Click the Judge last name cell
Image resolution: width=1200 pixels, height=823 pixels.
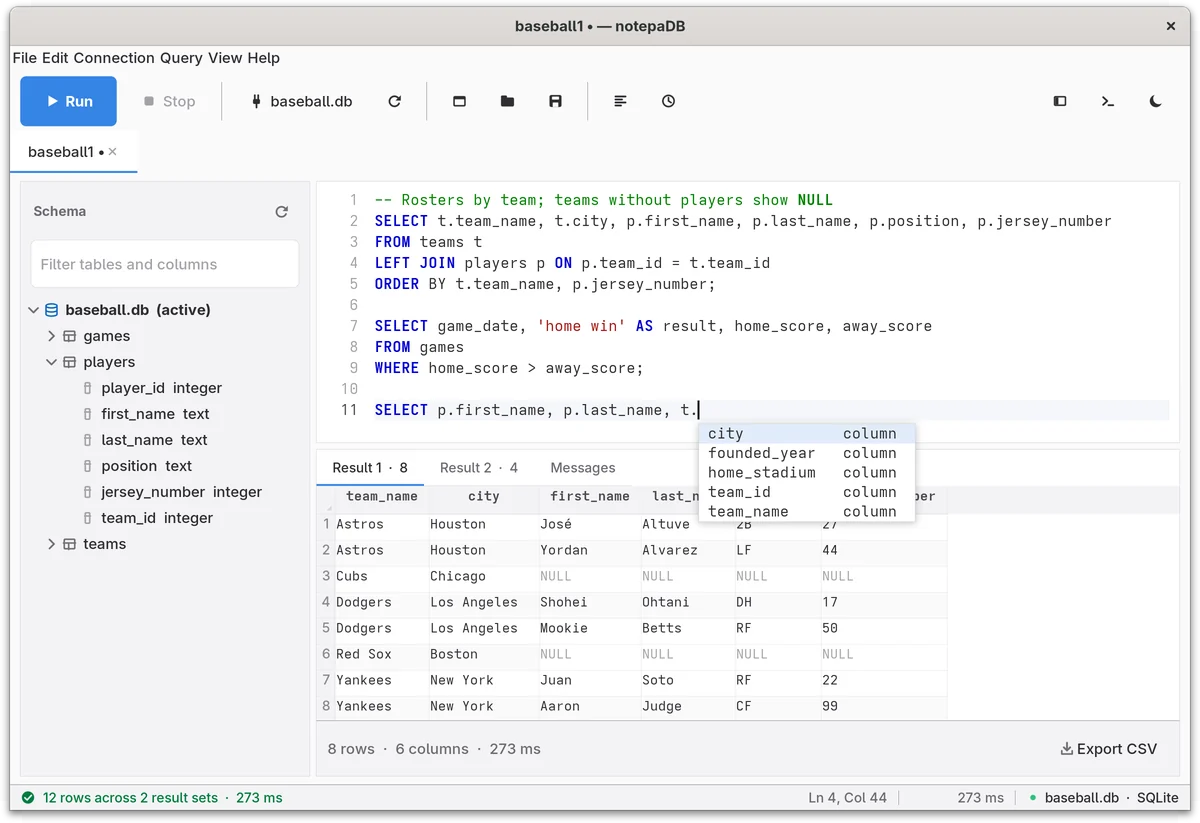tap(688, 706)
